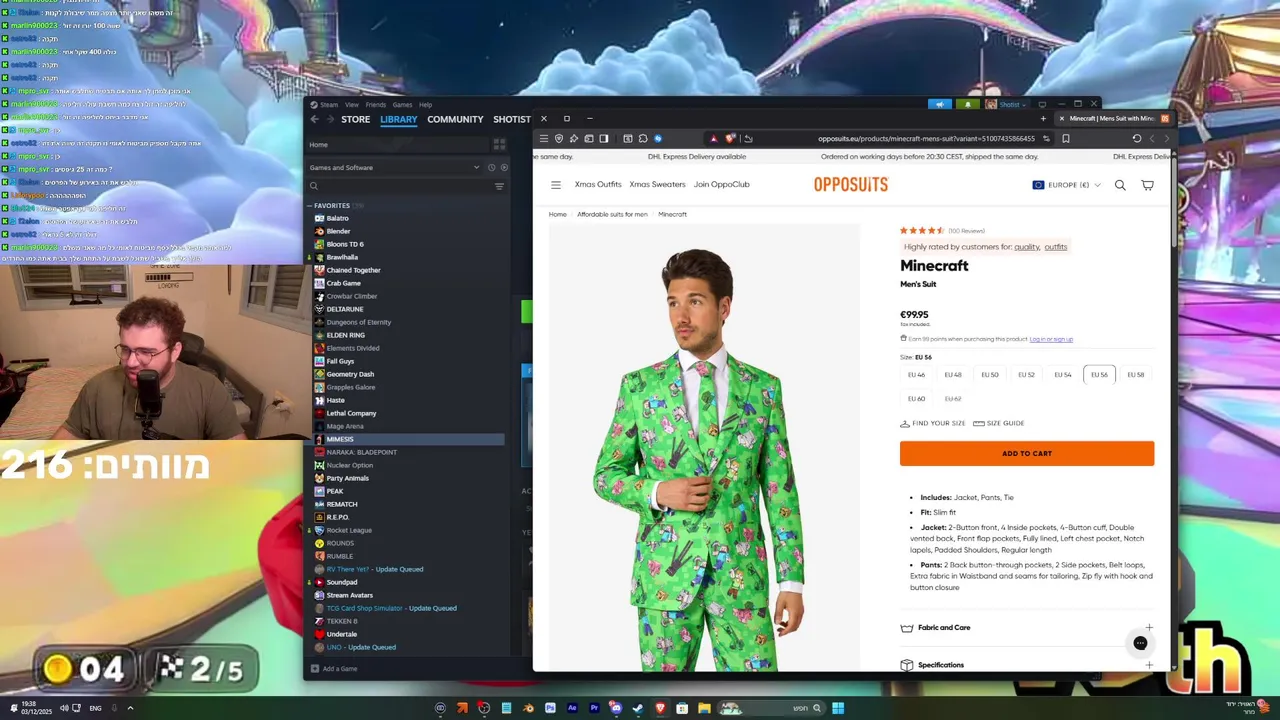The width and height of the screenshot is (1280, 720).
Task: Open the Opposuits shopping cart icon
Action: (1147, 185)
